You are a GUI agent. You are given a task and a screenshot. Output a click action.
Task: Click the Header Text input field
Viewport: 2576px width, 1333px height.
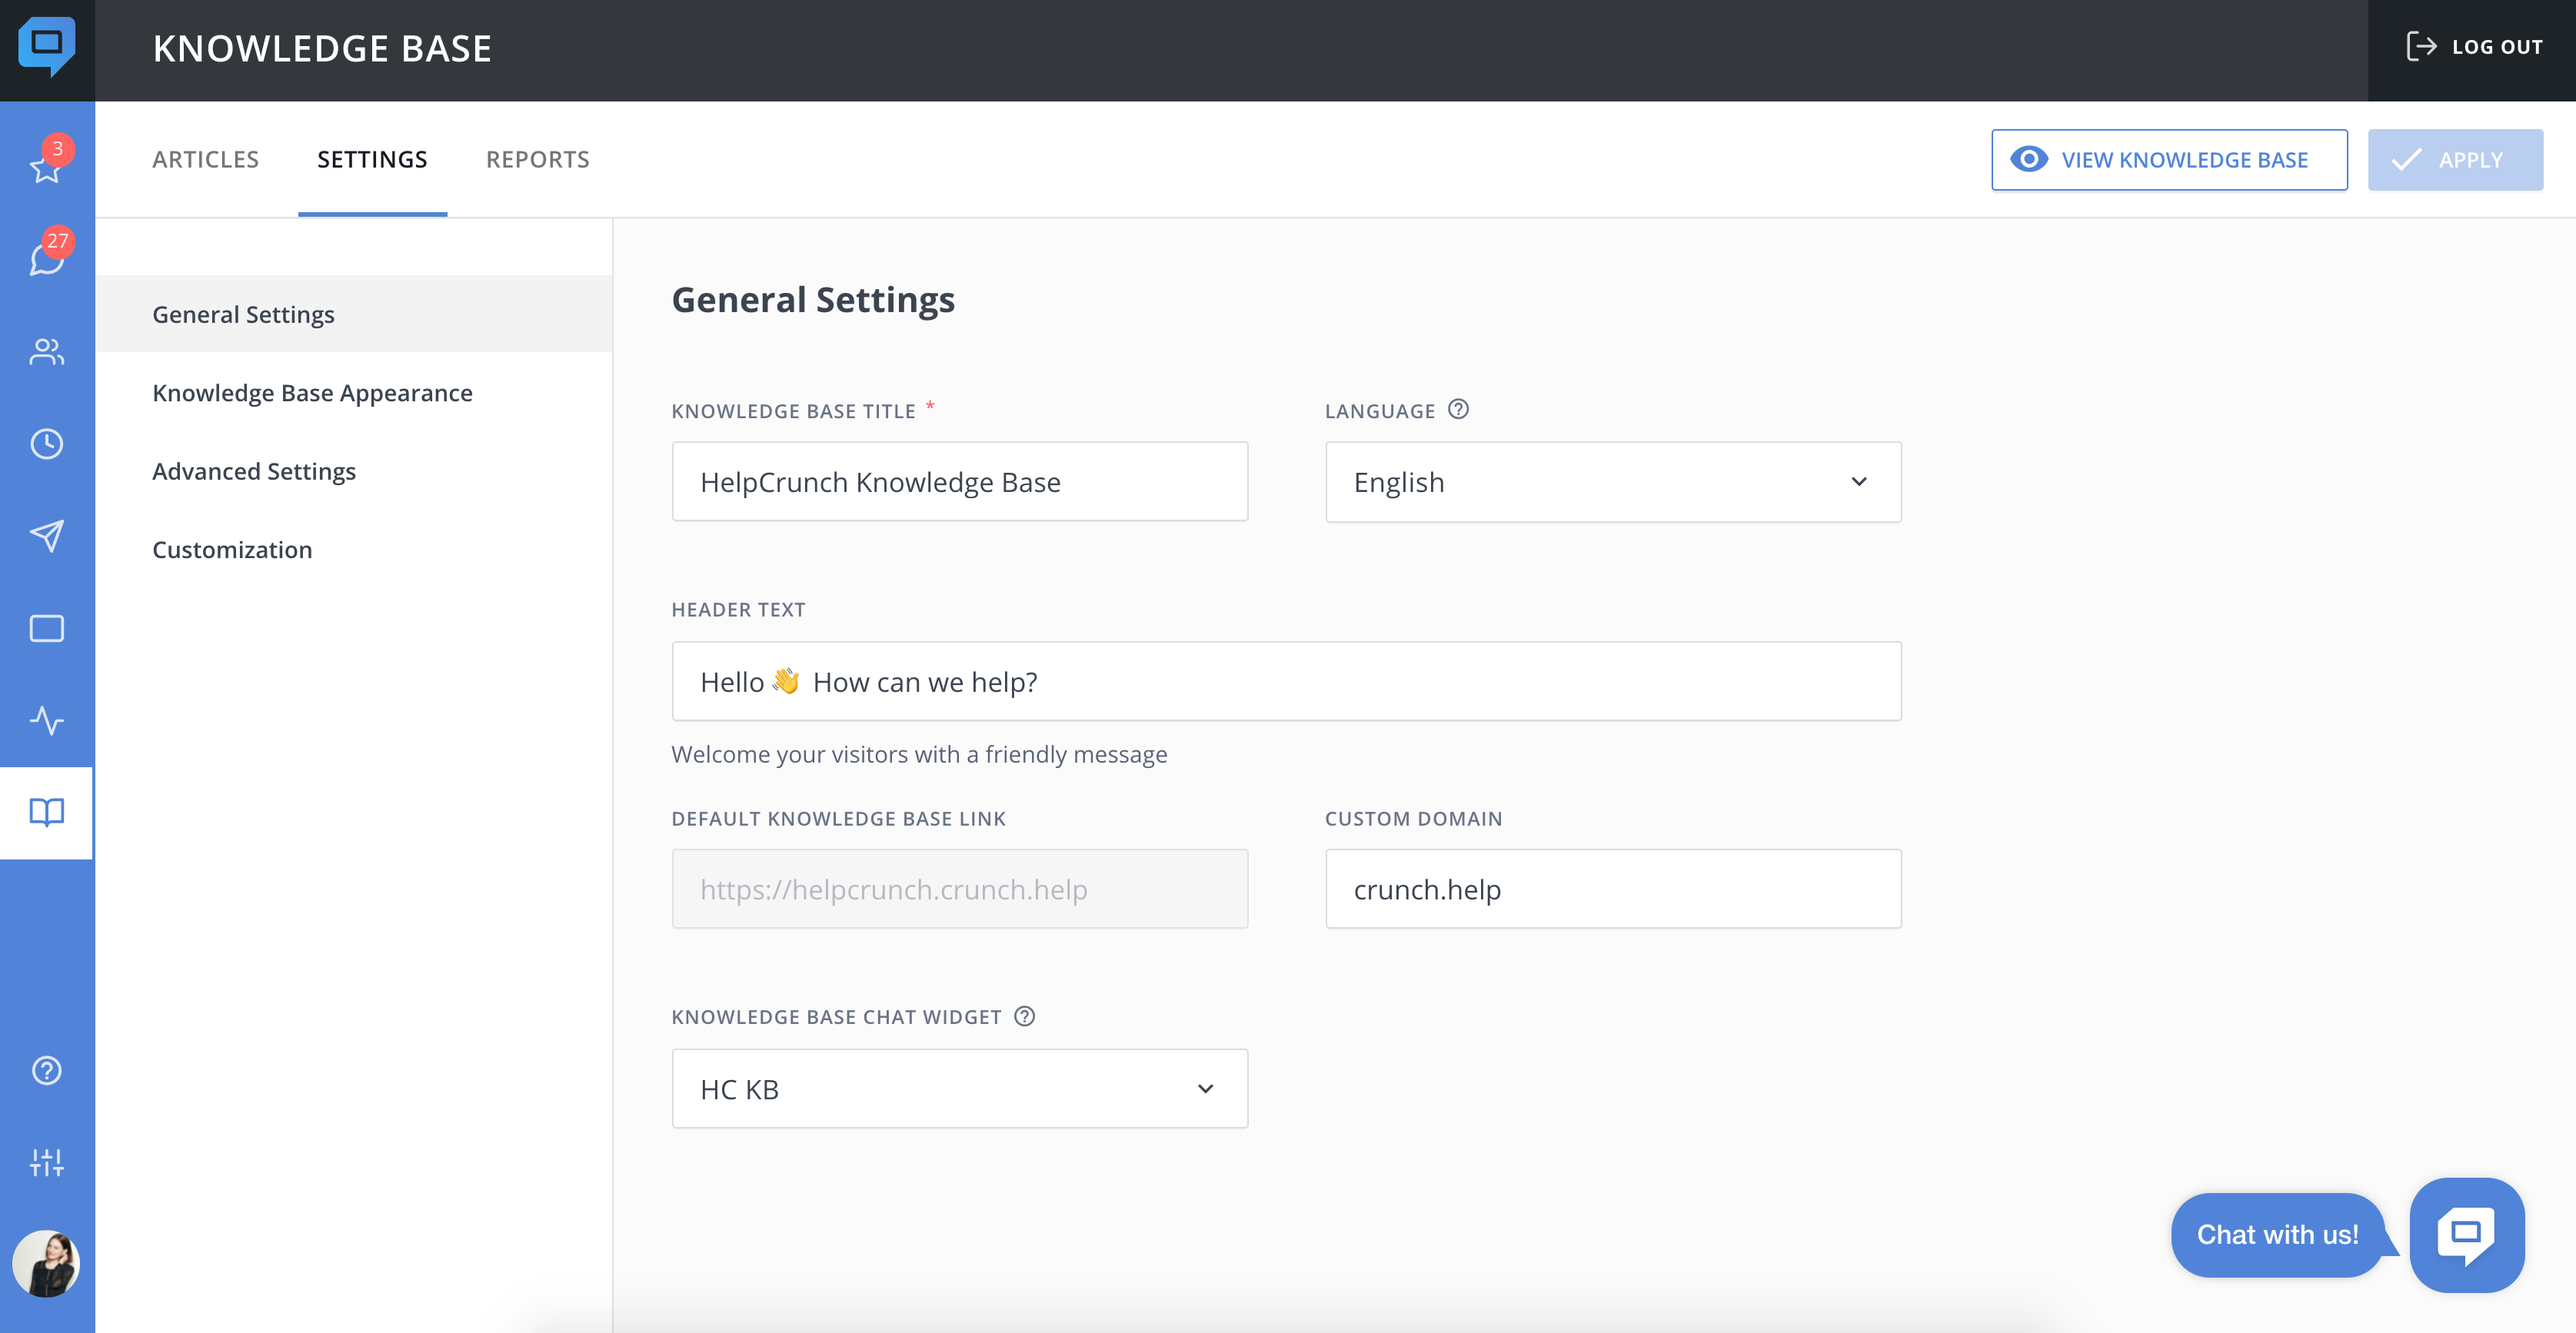1286,682
